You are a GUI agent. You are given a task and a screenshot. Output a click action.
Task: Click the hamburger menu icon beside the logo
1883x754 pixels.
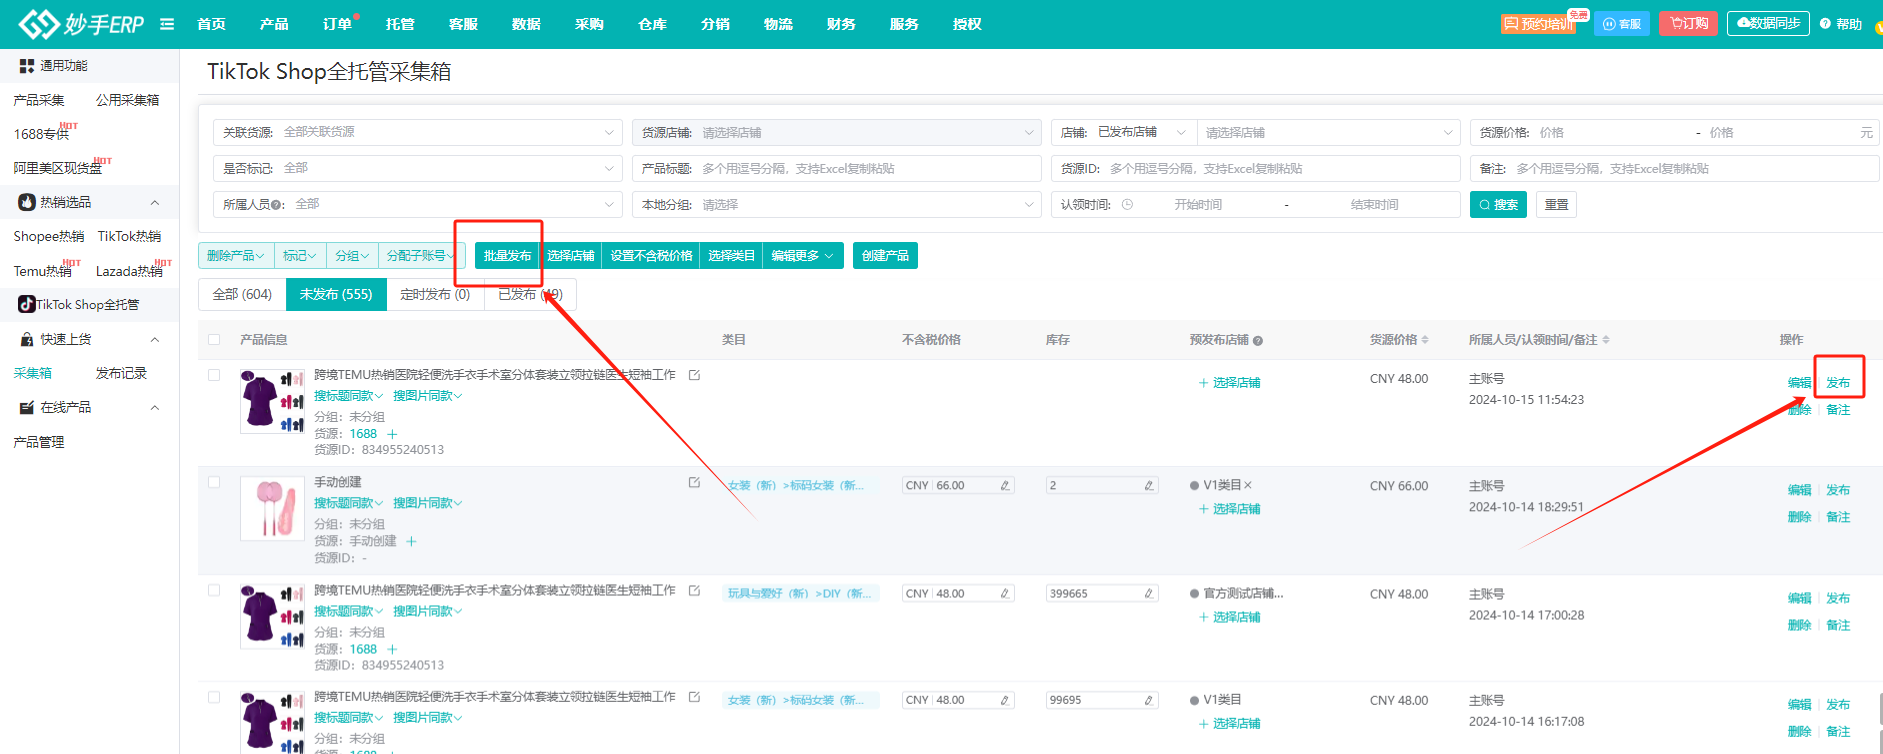pos(167,24)
